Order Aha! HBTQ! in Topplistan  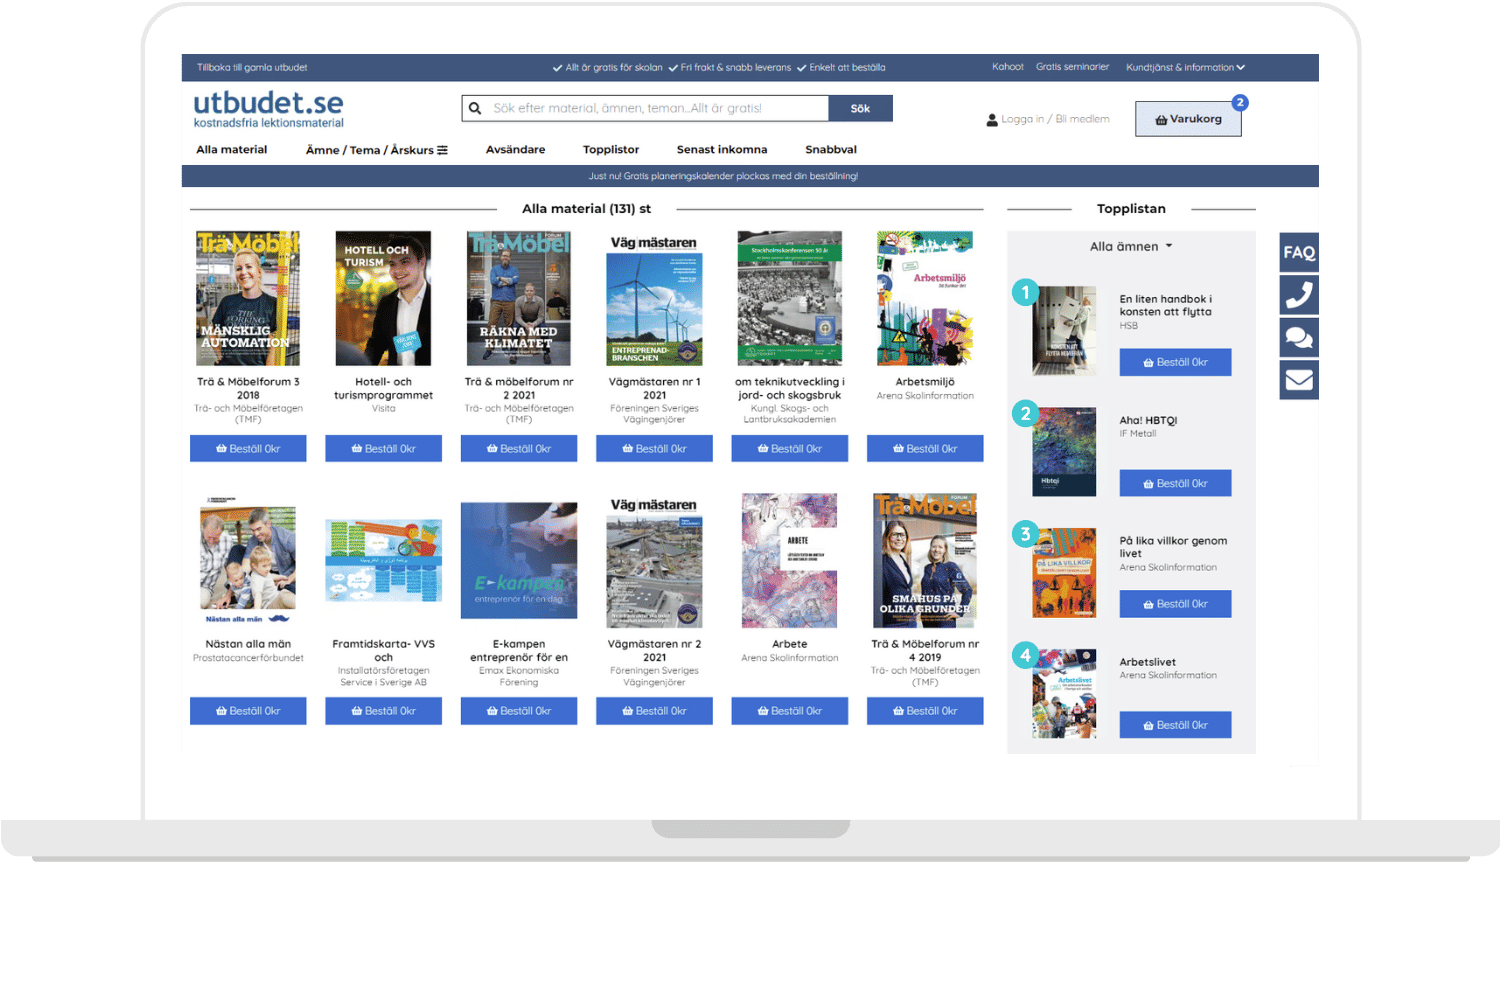pos(1175,483)
